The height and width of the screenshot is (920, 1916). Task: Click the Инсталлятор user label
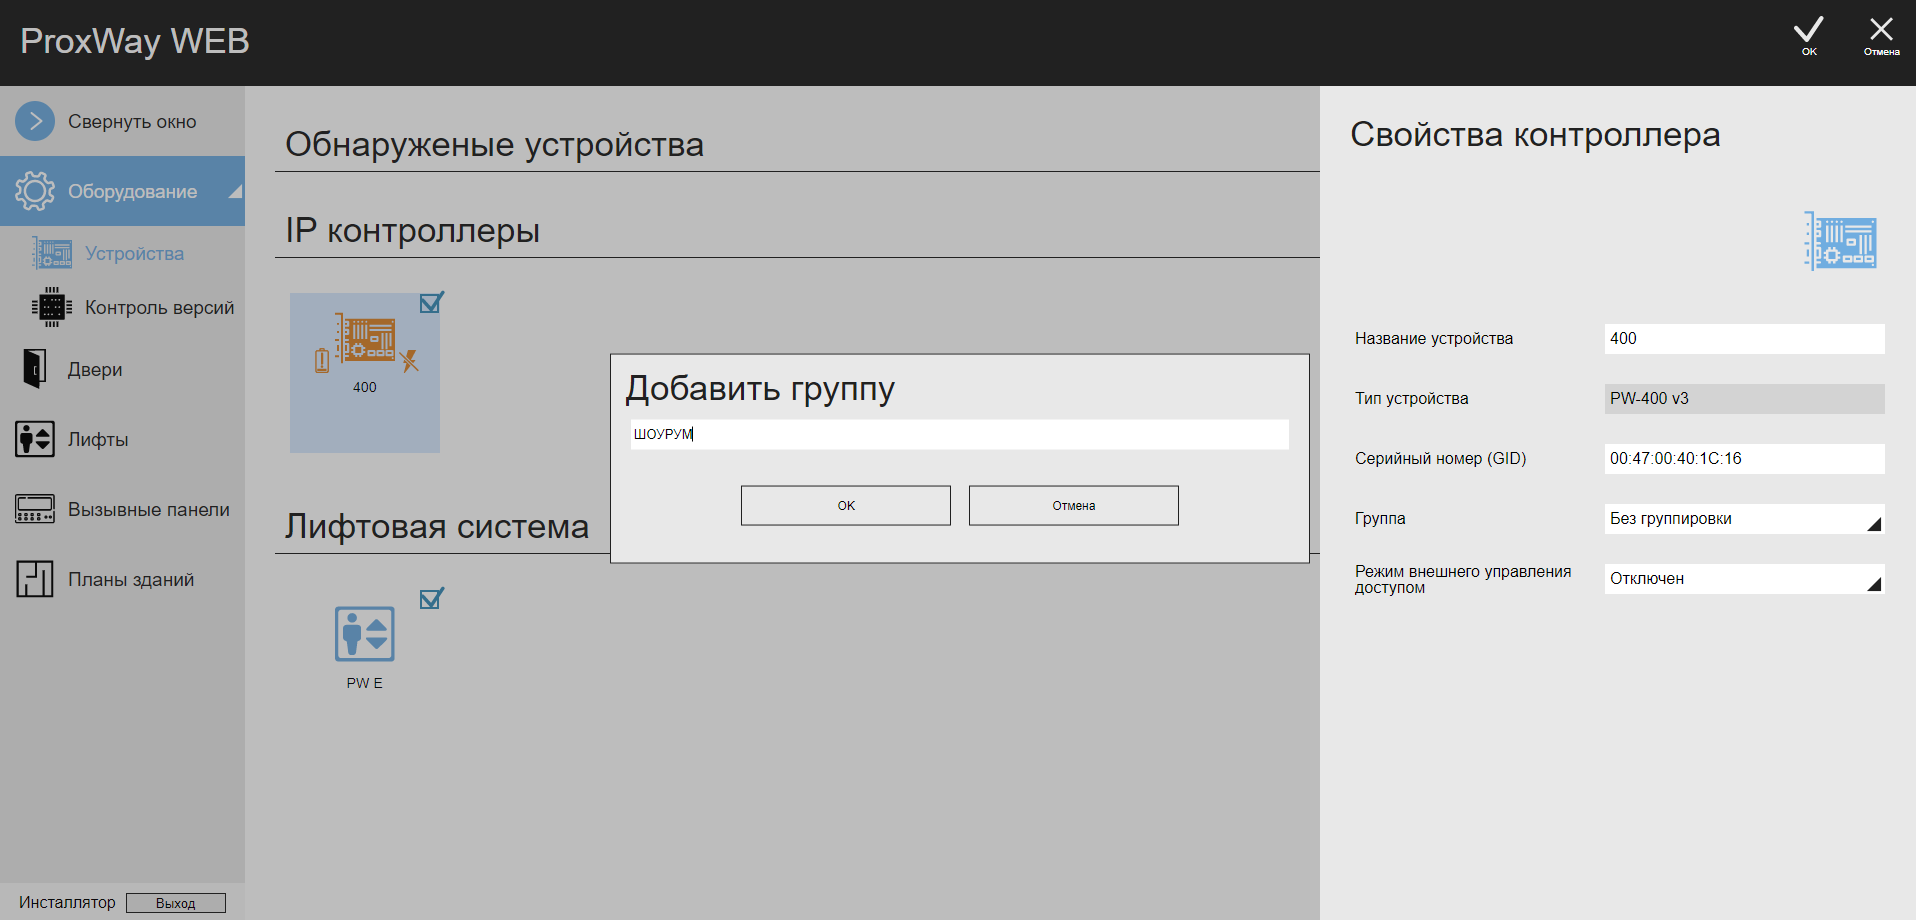(x=67, y=902)
